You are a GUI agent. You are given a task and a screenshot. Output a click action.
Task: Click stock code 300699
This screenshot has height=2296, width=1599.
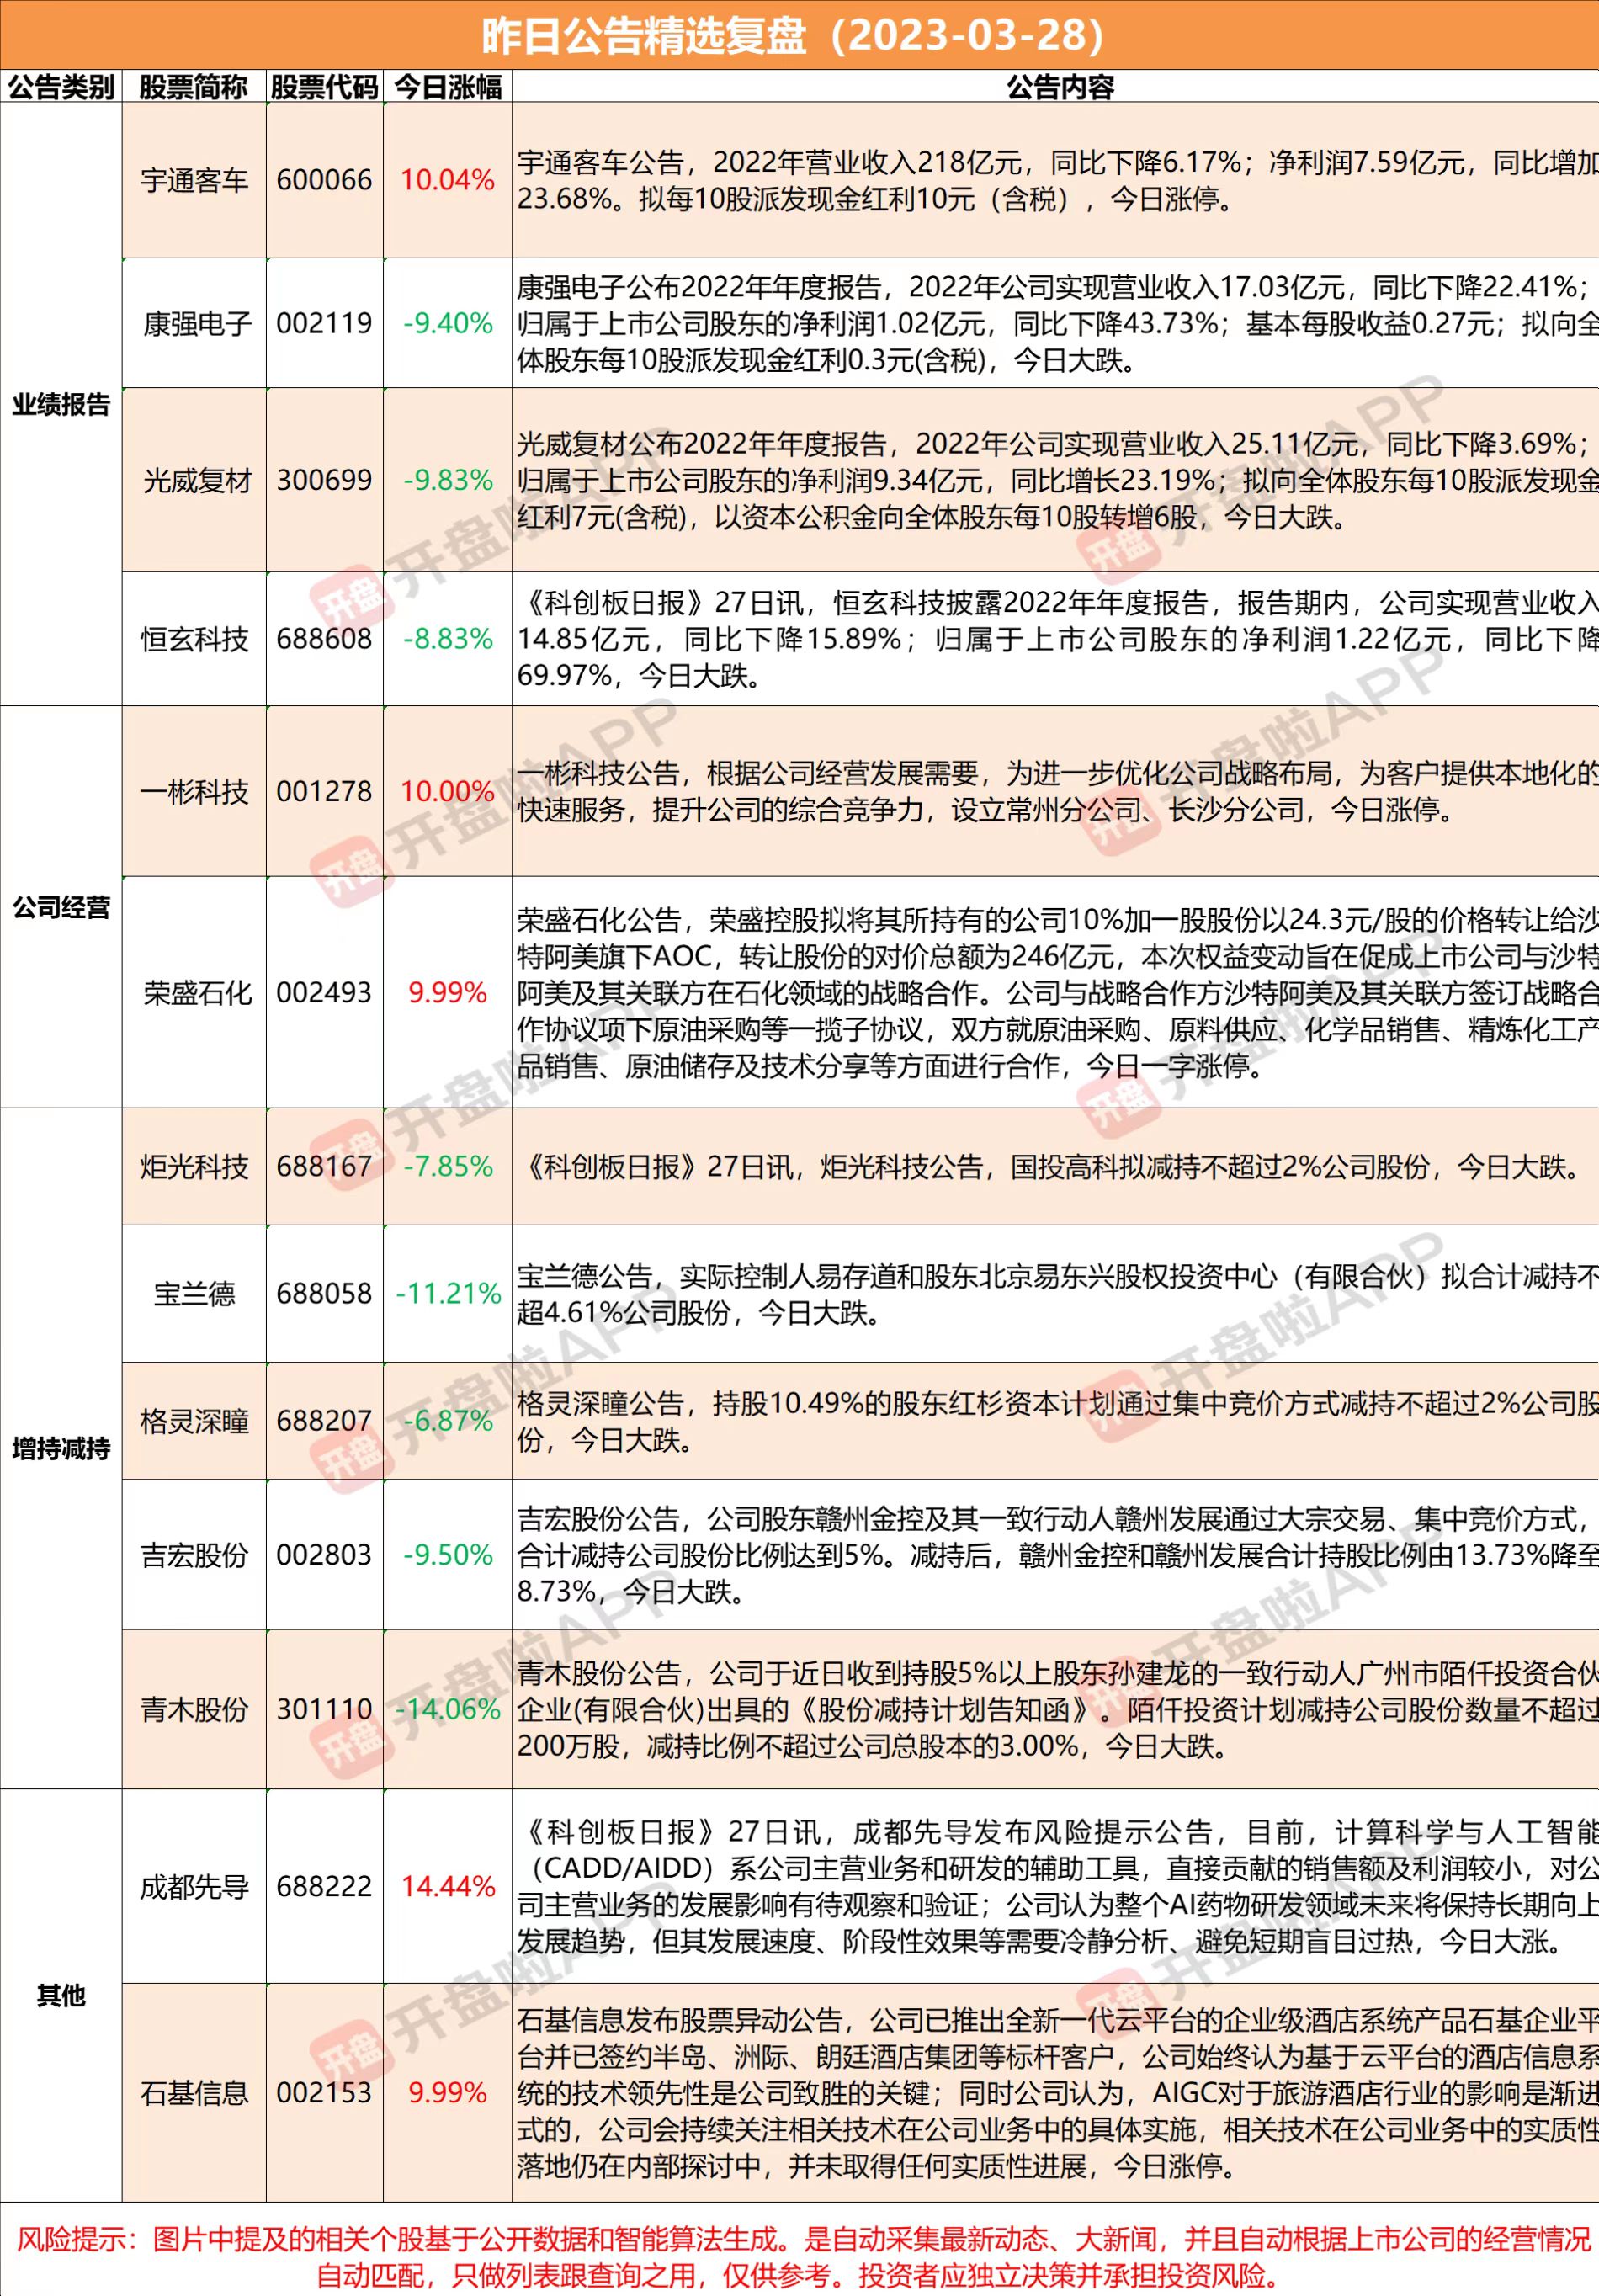coord(324,480)
